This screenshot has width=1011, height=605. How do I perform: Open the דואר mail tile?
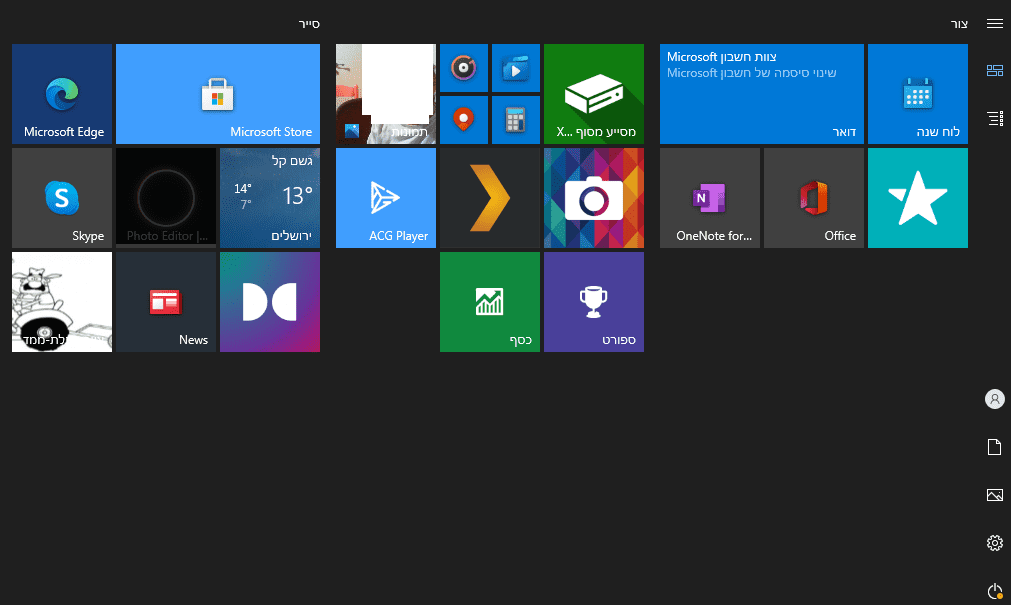tap(761, 94)
